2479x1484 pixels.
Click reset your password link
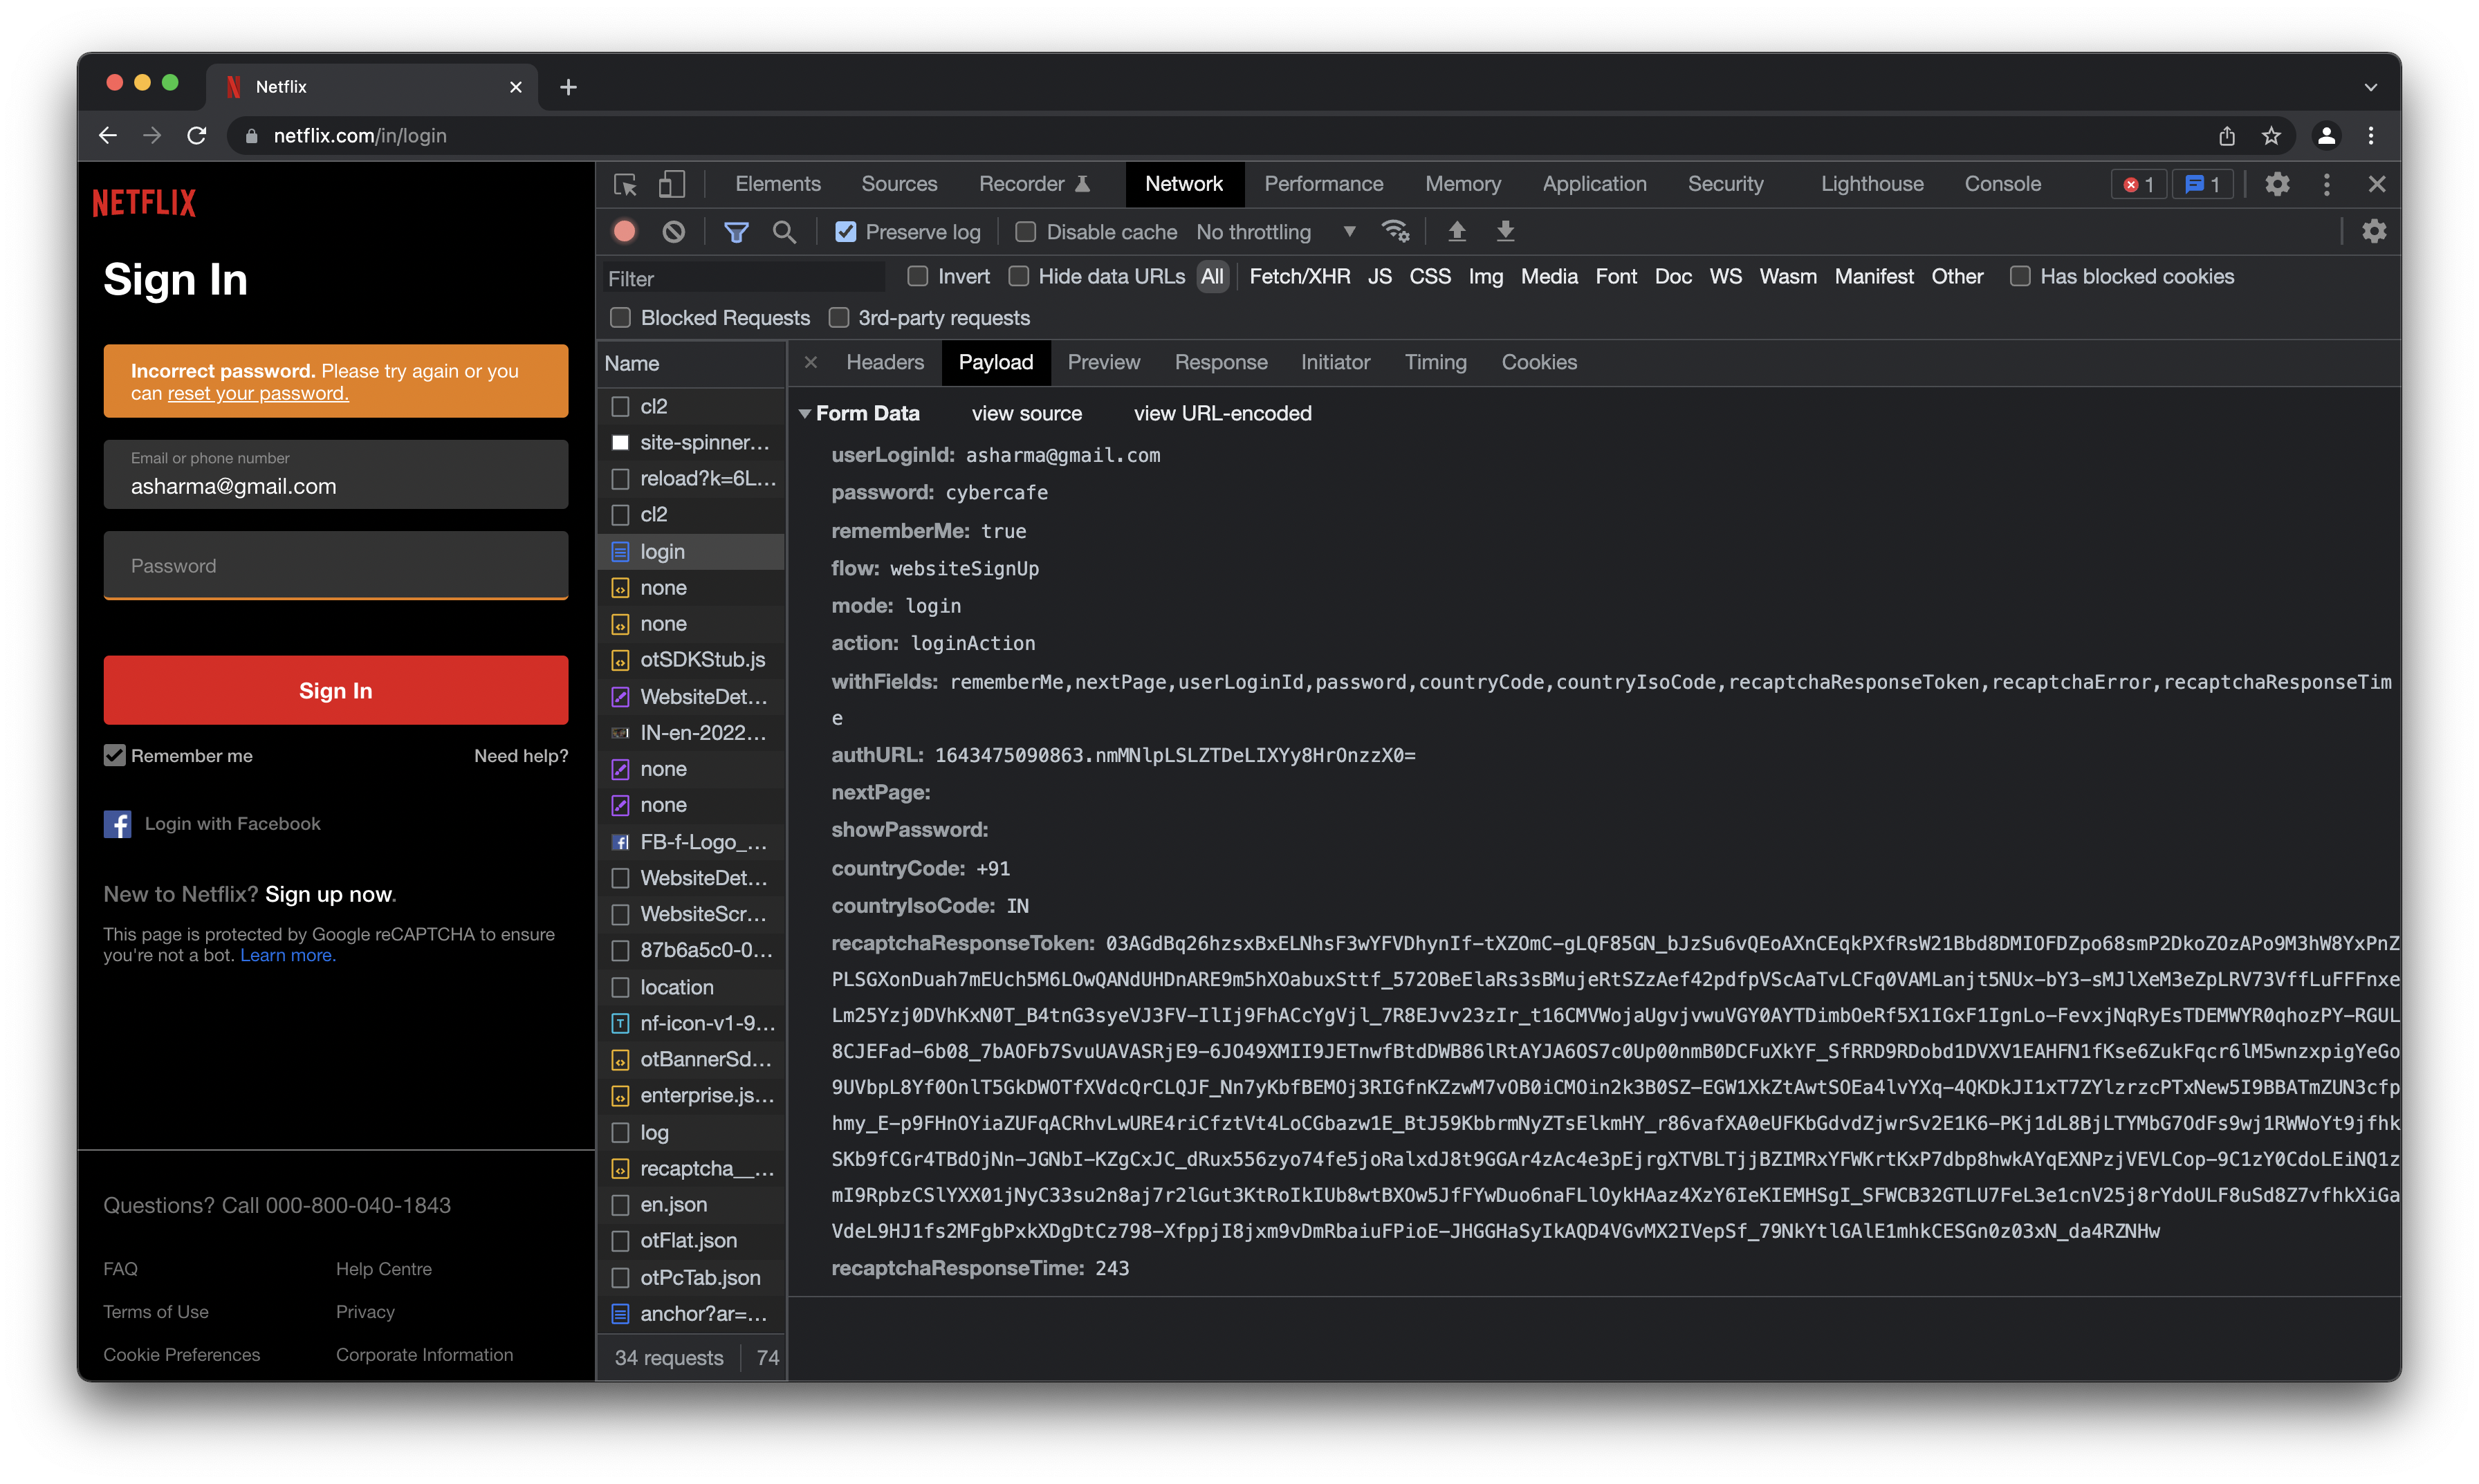tap(258, 393)
